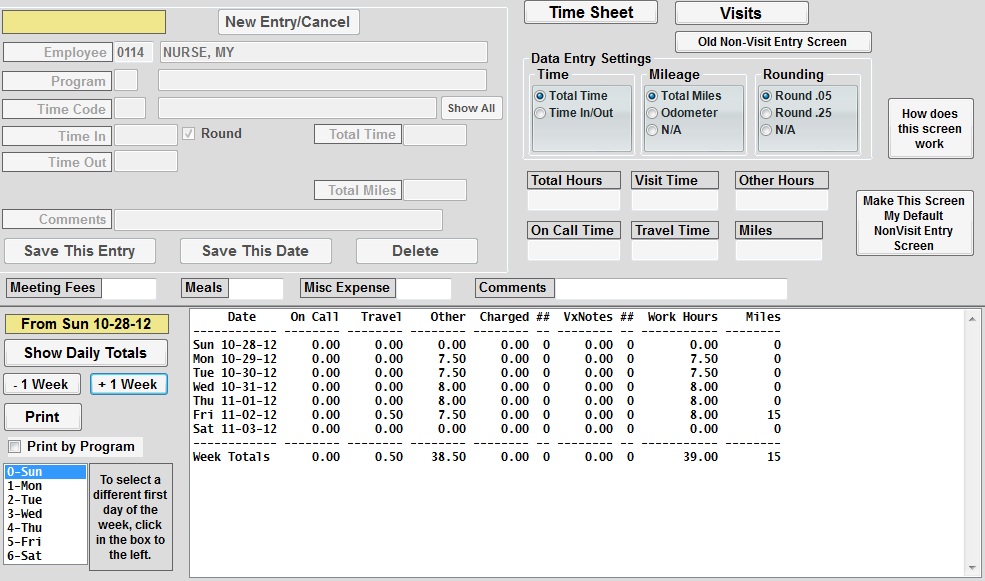Go forward with + 1 Week
This screenshot has height=581, width=985.
(x=128, y=384)
